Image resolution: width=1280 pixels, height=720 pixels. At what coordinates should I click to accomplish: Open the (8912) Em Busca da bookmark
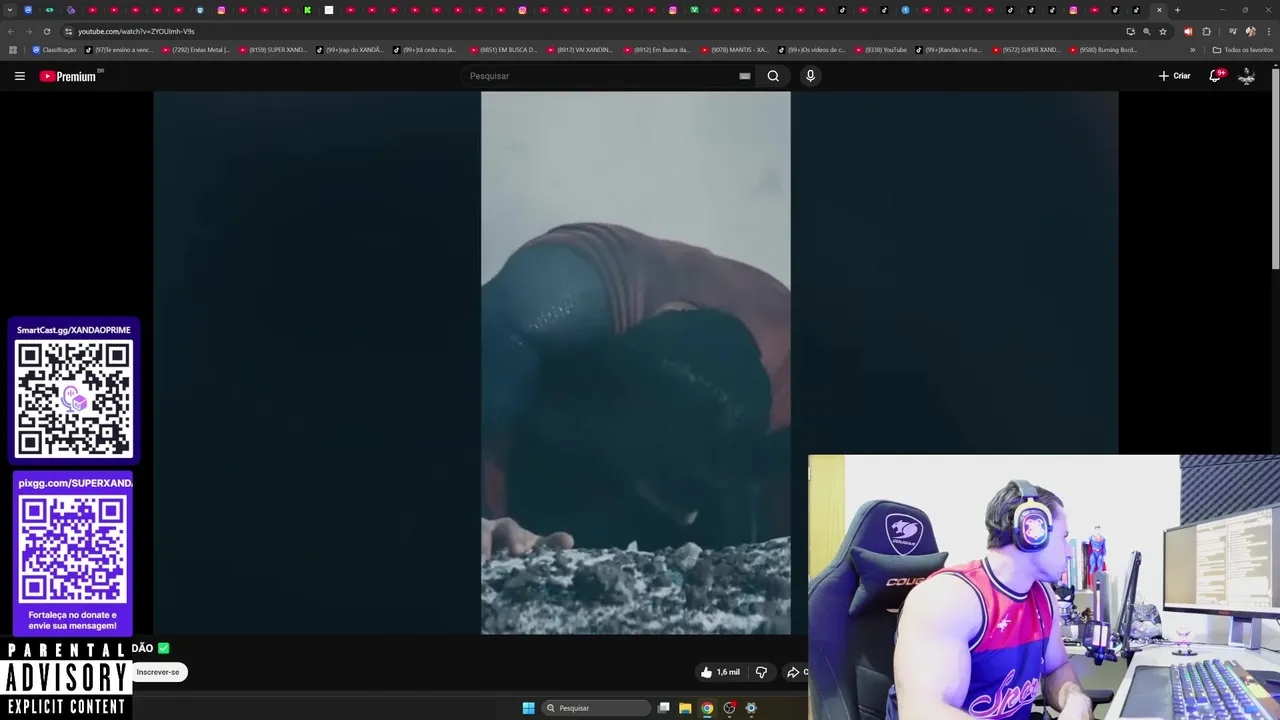click(x=656, y=49)
